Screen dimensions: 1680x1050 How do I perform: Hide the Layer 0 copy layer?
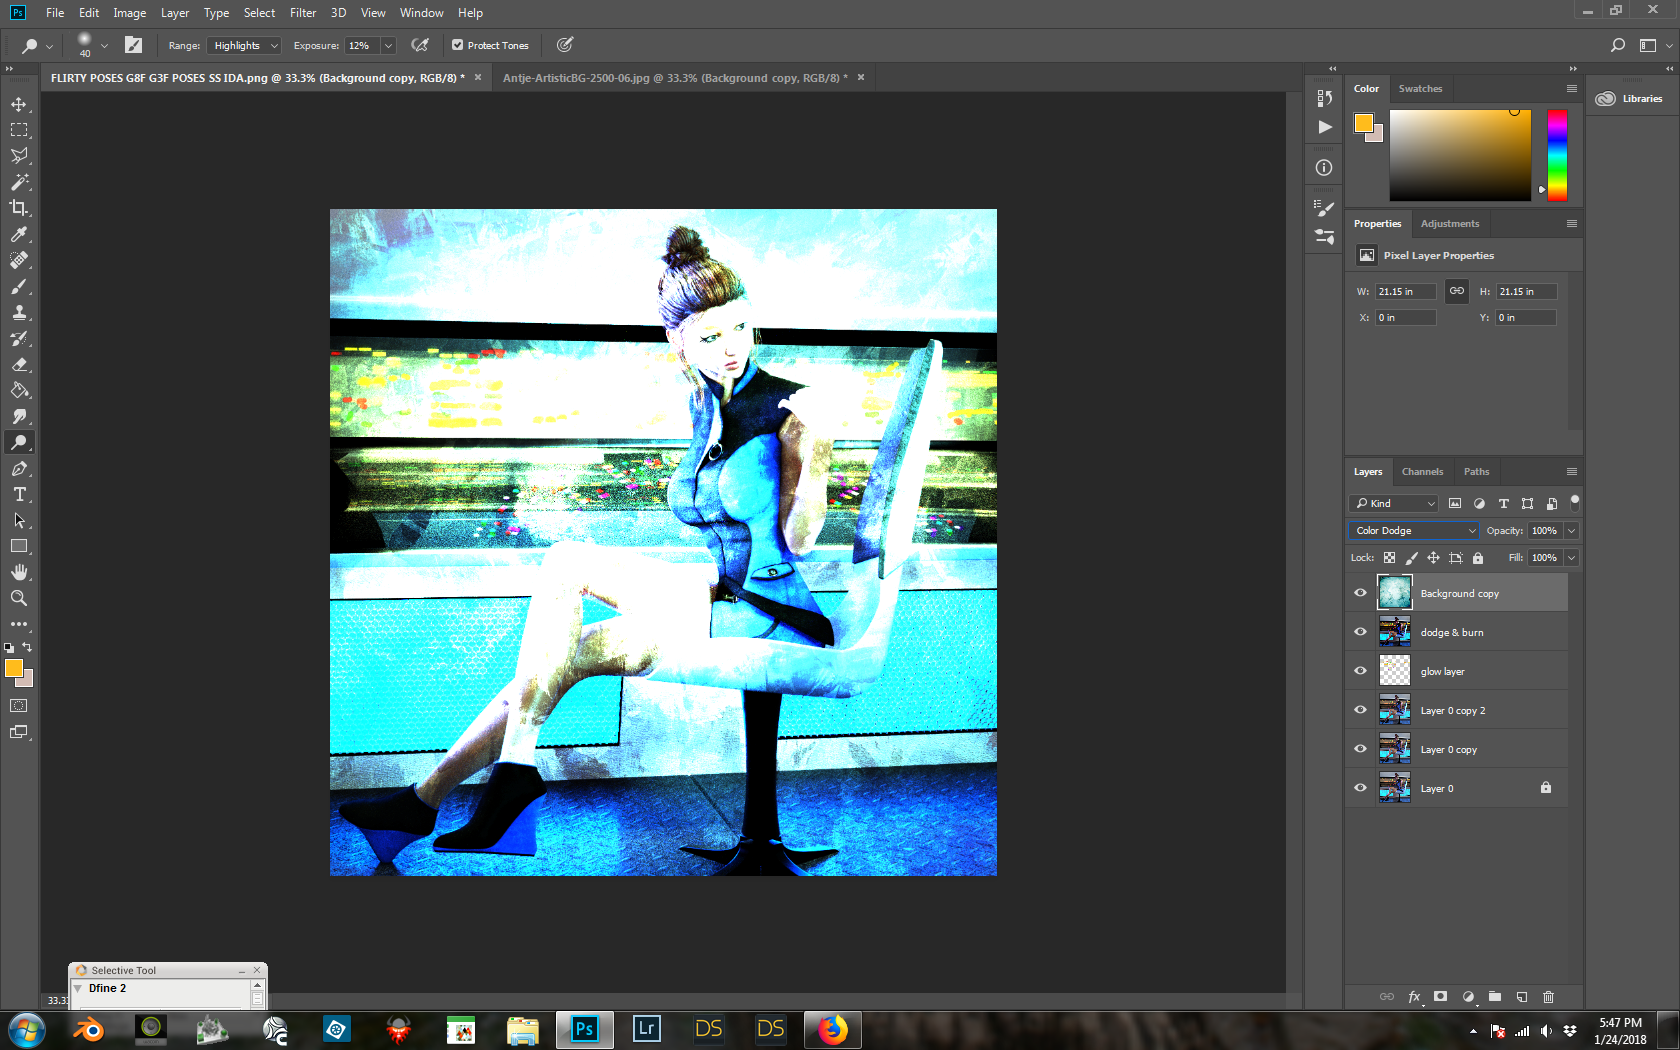(1360, 749)
